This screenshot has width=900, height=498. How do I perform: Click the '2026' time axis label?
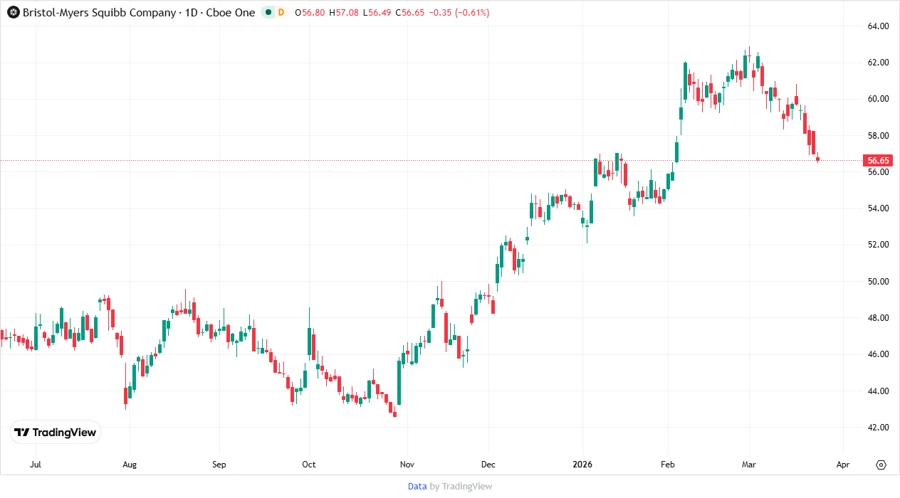[x=582, y=464]
